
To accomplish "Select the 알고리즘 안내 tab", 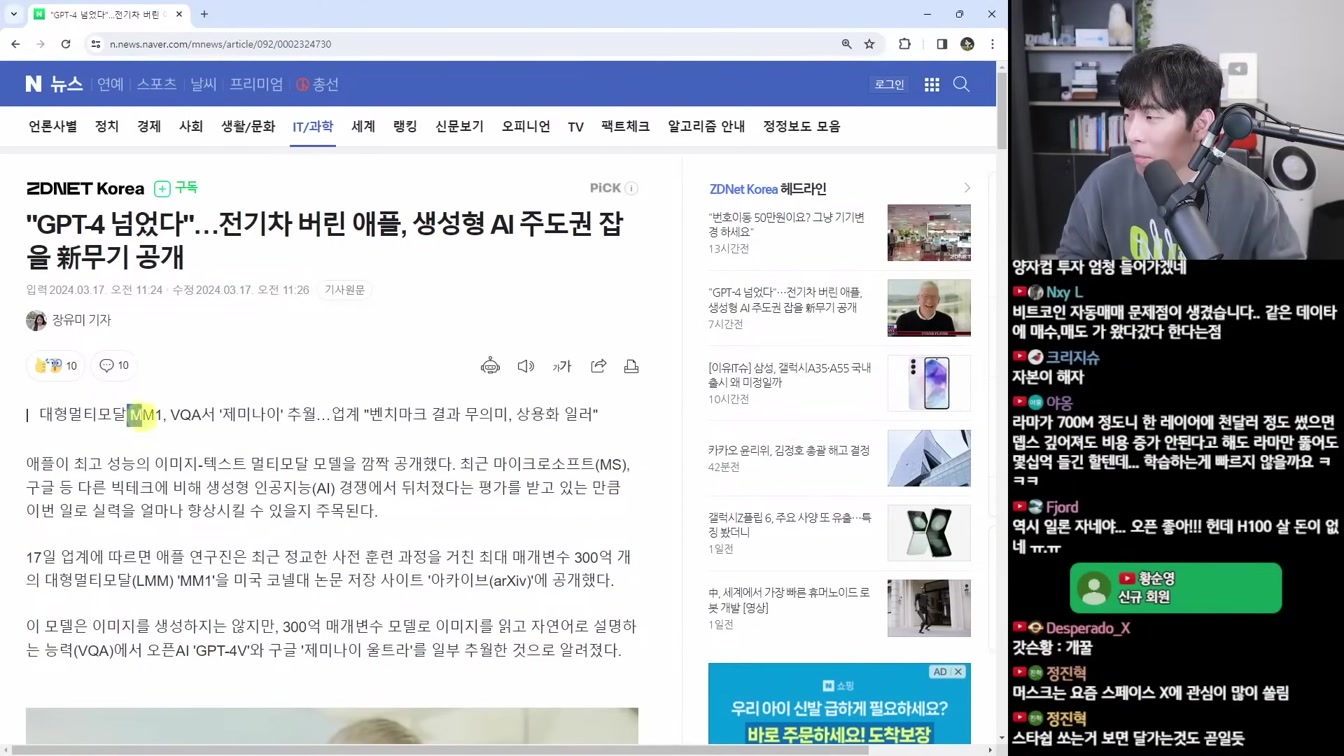I will point(706,127).
